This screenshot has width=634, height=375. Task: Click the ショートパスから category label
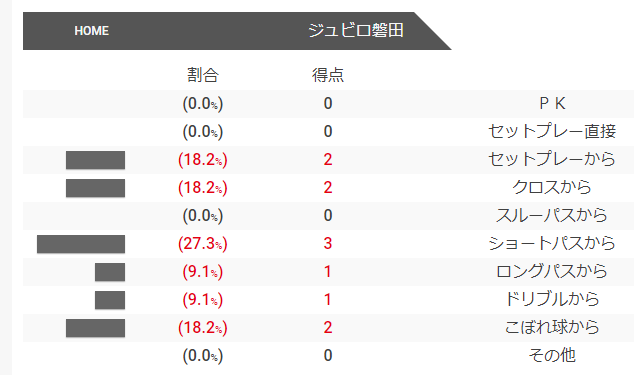click(x=552, y=243)
